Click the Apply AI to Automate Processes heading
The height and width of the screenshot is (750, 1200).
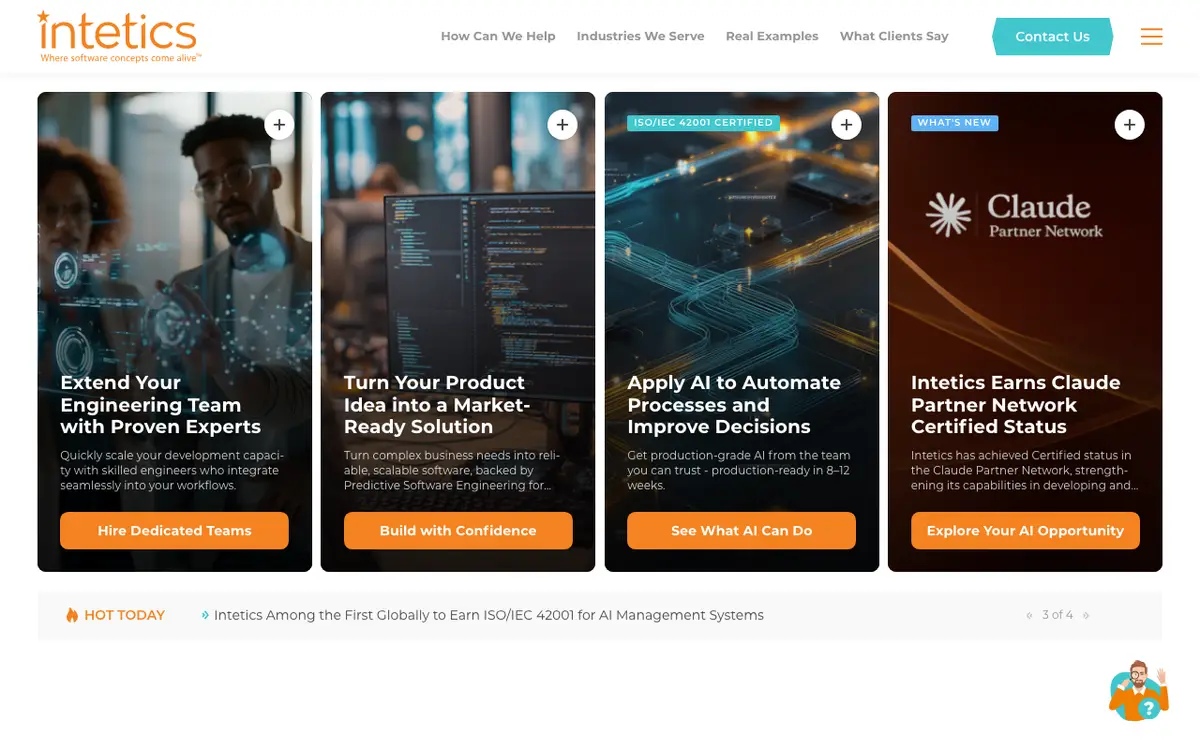(734, 405)
